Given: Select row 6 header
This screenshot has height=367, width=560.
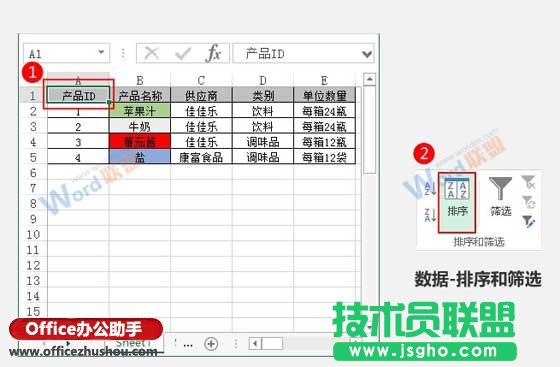Looking at the screenshot, I should click(x=33, y=173).
